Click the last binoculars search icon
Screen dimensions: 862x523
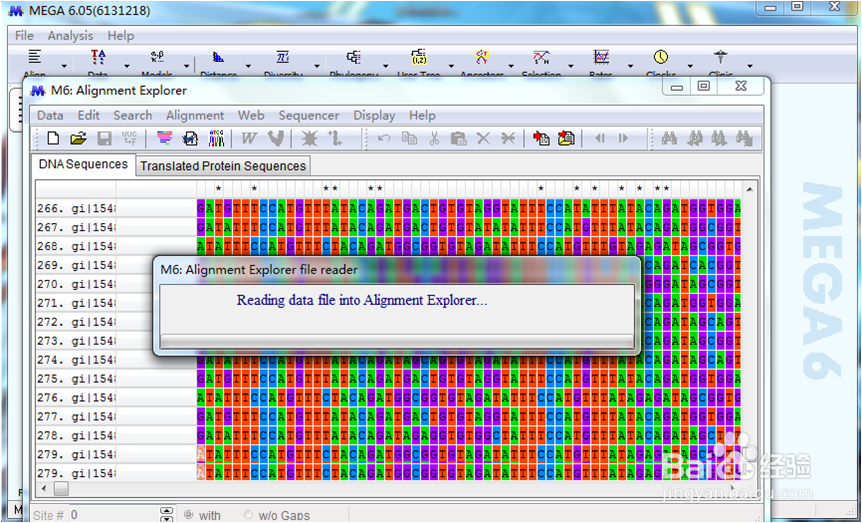coord(744,139)
